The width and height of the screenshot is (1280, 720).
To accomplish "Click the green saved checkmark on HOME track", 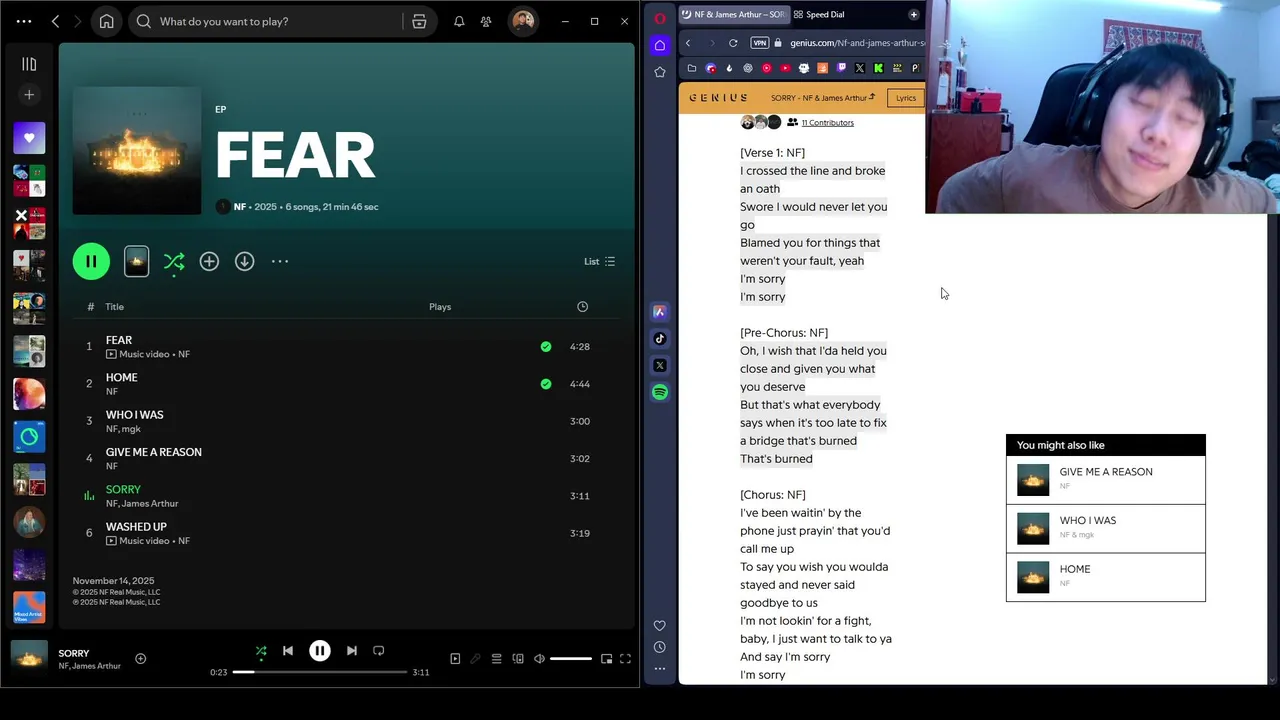I will 546,384.
